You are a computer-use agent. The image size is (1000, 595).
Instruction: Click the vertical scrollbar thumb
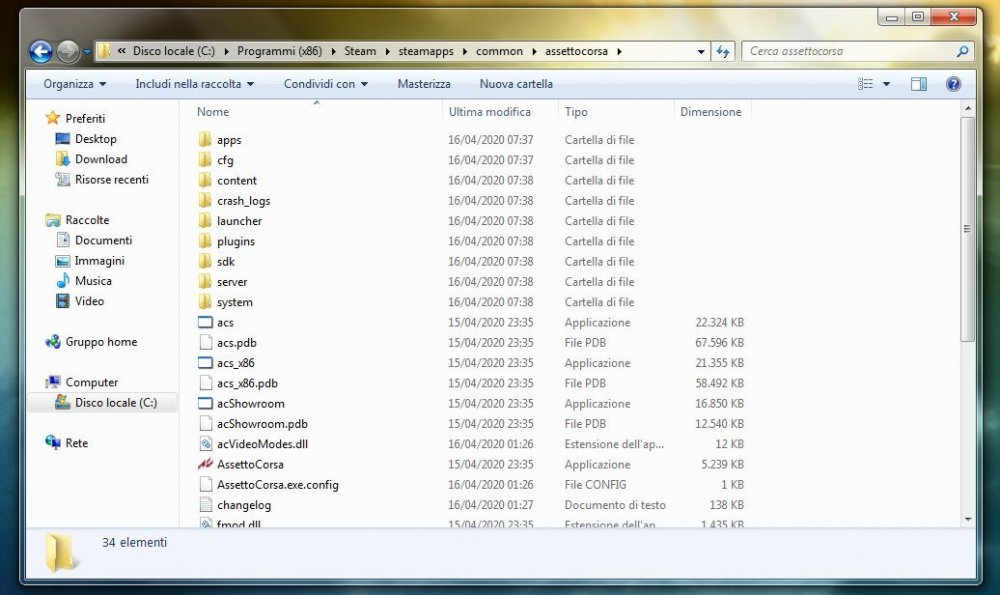coord(967,229)
